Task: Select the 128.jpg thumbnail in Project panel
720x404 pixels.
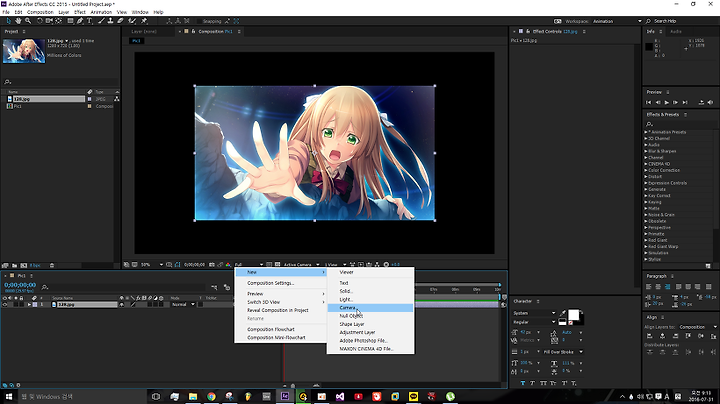Action: (x=24, y=51)
